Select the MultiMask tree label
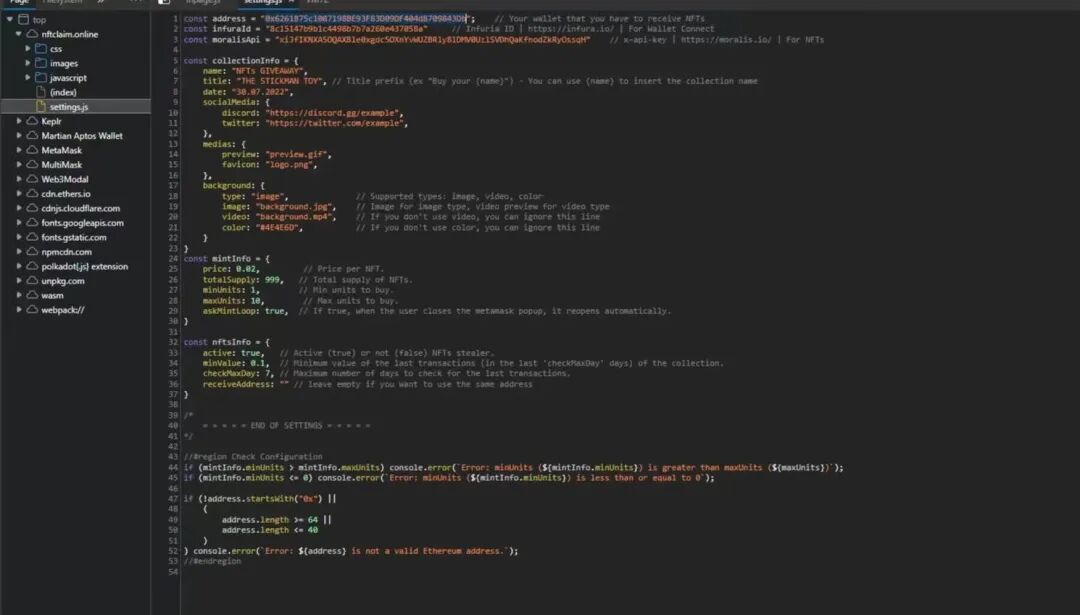Viewport: 1080px width, 615px height. [x=61, y=165]
